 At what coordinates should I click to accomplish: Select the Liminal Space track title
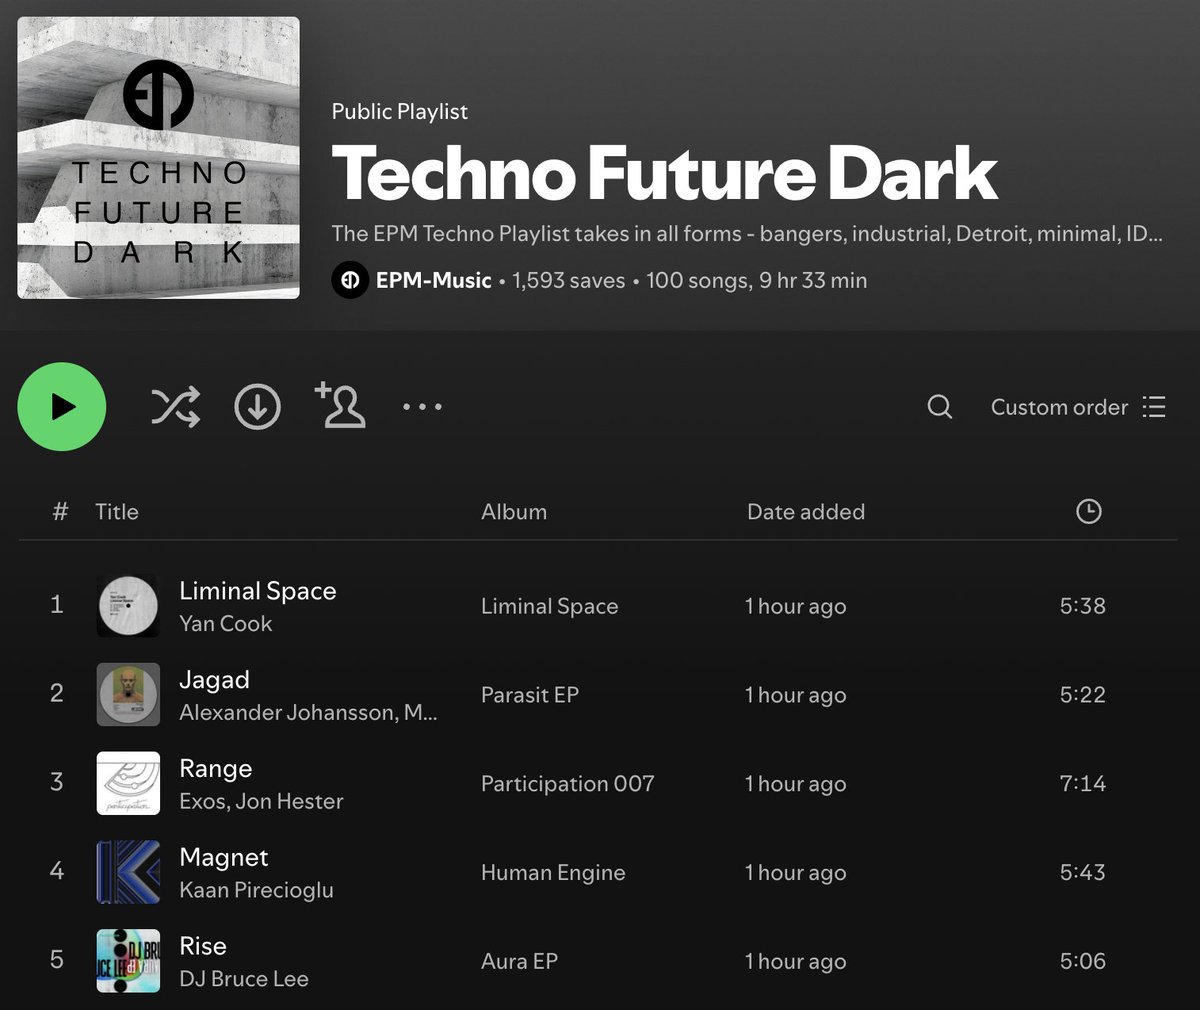point(257,591)
